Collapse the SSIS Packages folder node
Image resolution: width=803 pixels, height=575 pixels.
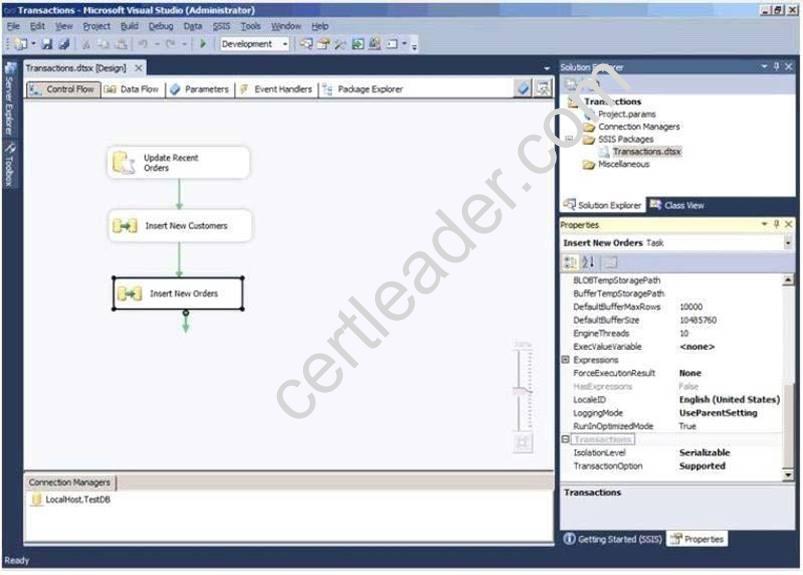click(x=569, y=139)
